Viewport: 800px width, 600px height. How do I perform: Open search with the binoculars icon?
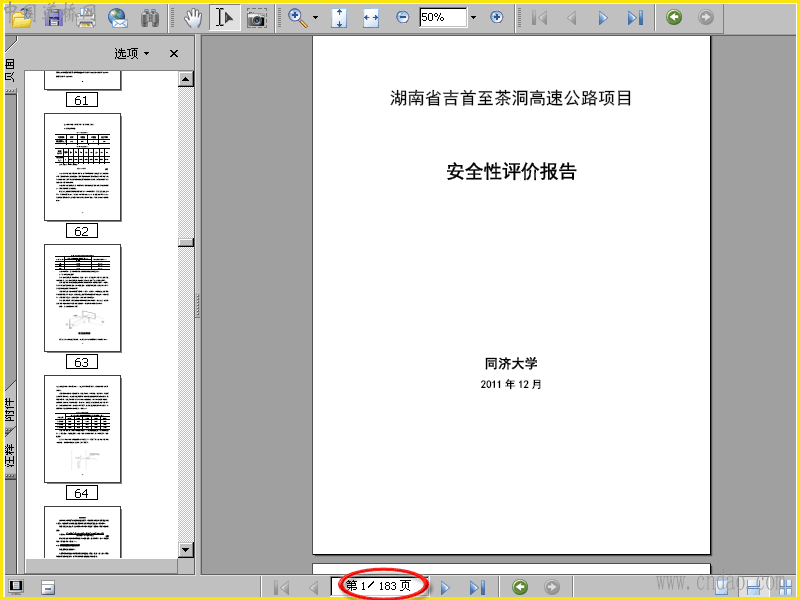point(150,18)
